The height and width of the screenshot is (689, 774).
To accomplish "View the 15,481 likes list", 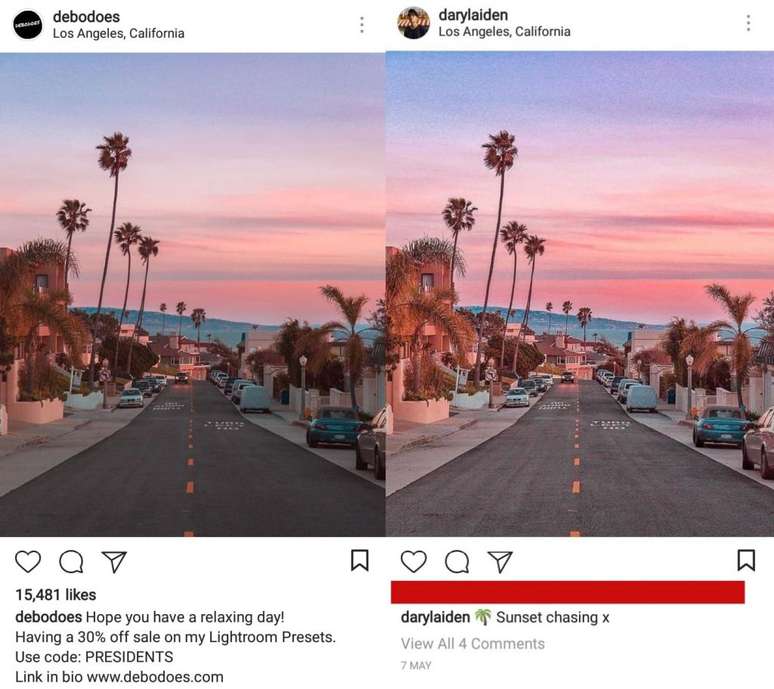I will [x=56, y=594].
